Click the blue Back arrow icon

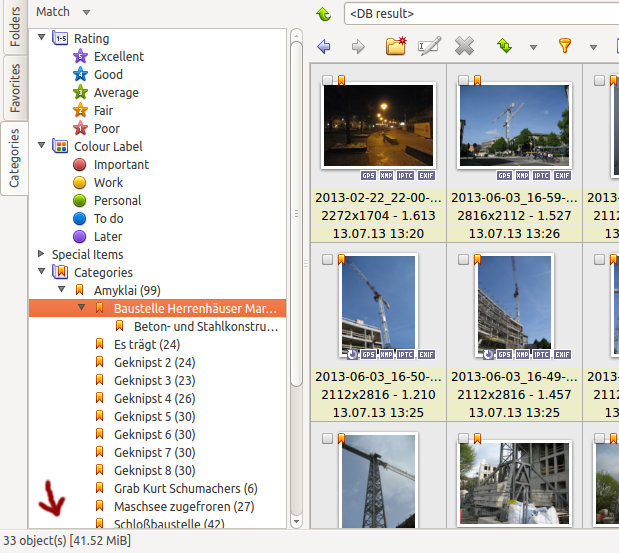click(324, 47)
